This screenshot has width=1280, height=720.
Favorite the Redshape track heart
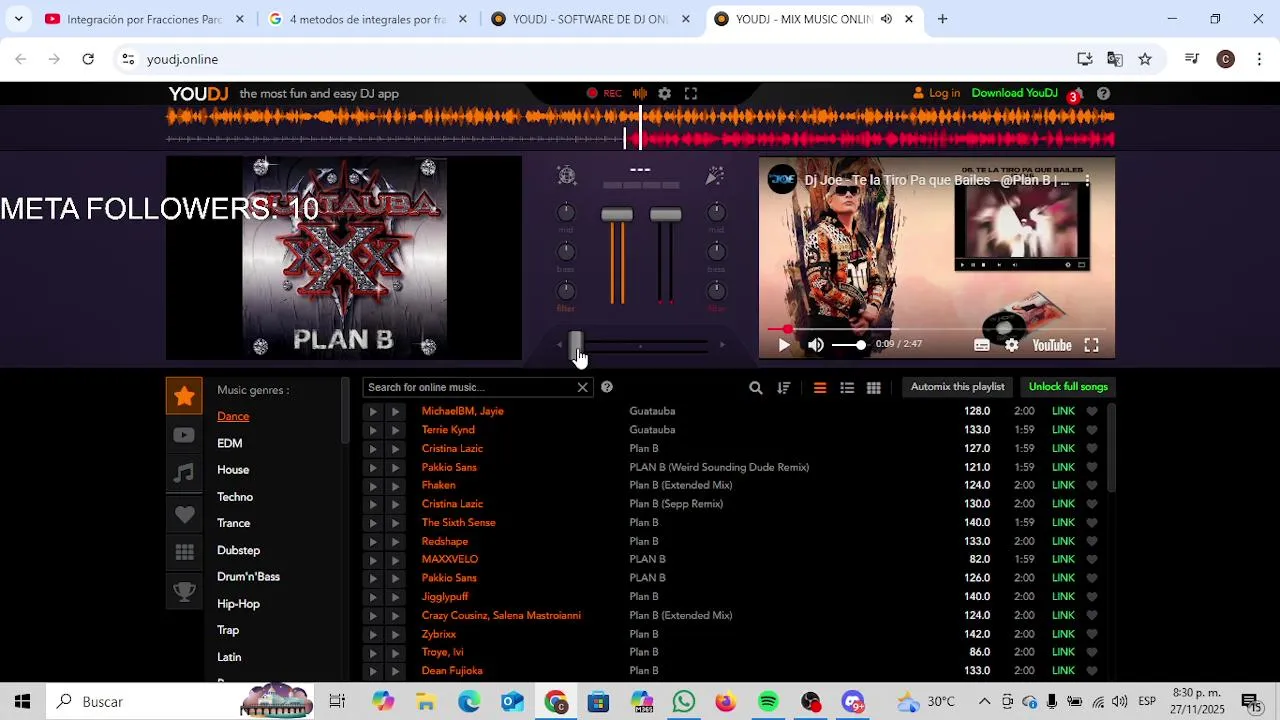[x=1092, y=541]
